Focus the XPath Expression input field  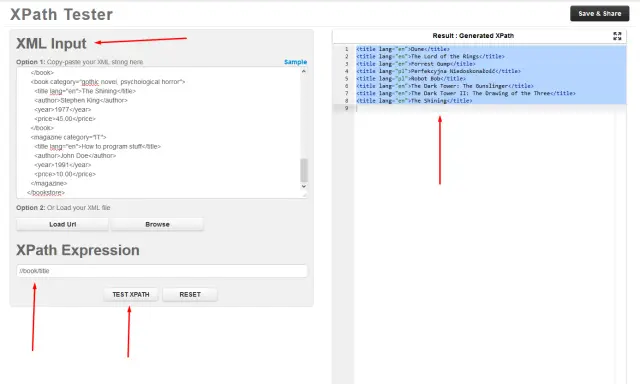point(162,271)
